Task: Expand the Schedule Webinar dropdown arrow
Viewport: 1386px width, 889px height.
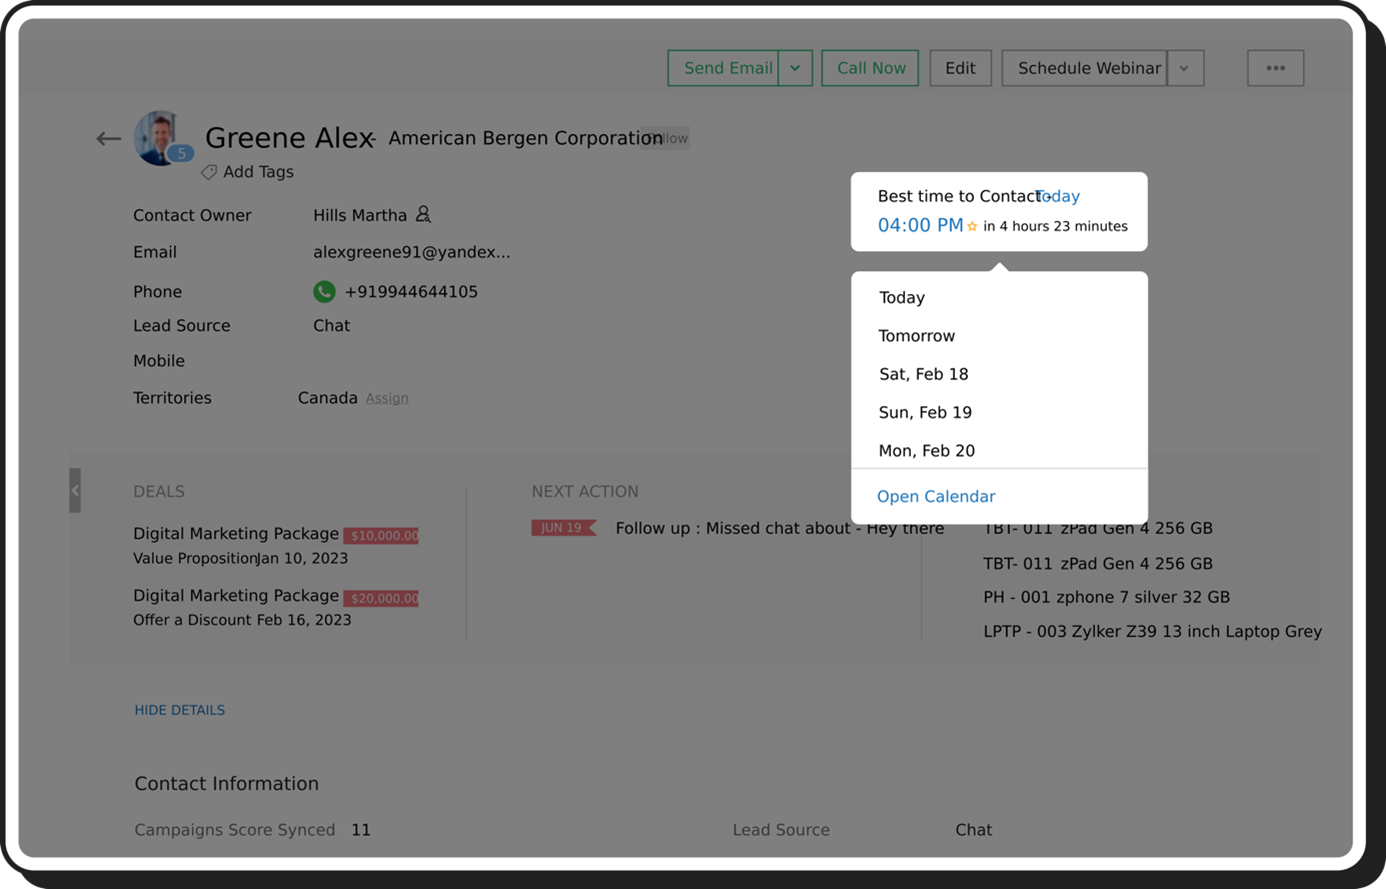Action: point(1184,68)
